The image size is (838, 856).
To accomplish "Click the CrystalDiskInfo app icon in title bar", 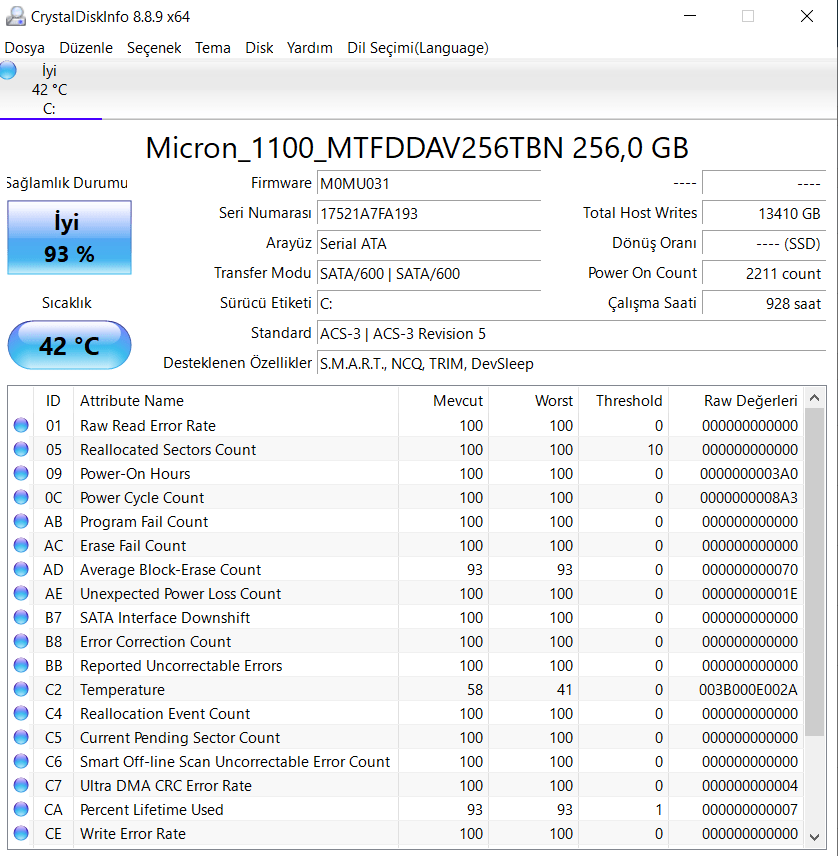I will (15, 16).
